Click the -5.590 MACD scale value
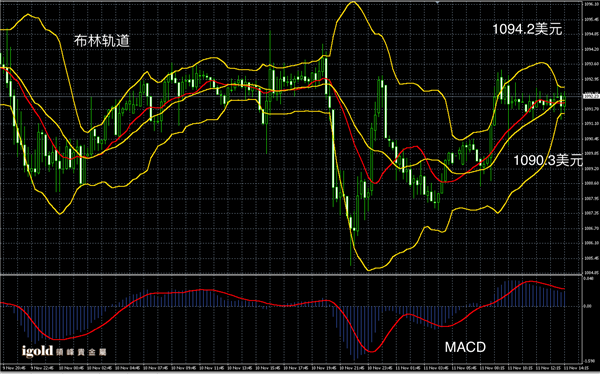 (589, 360)
